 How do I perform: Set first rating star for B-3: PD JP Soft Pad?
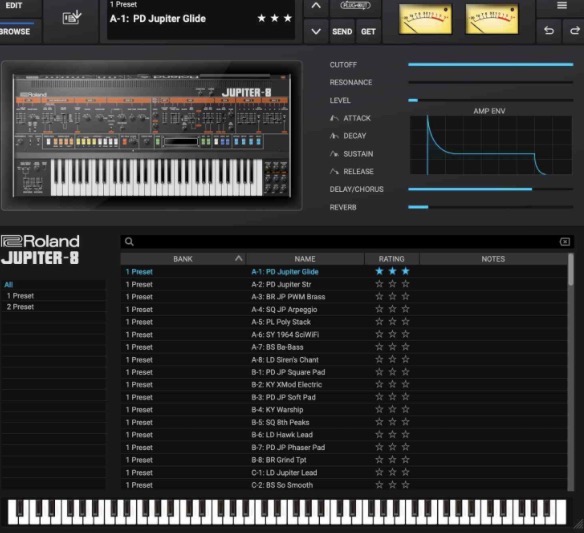(x=379, y=397)
